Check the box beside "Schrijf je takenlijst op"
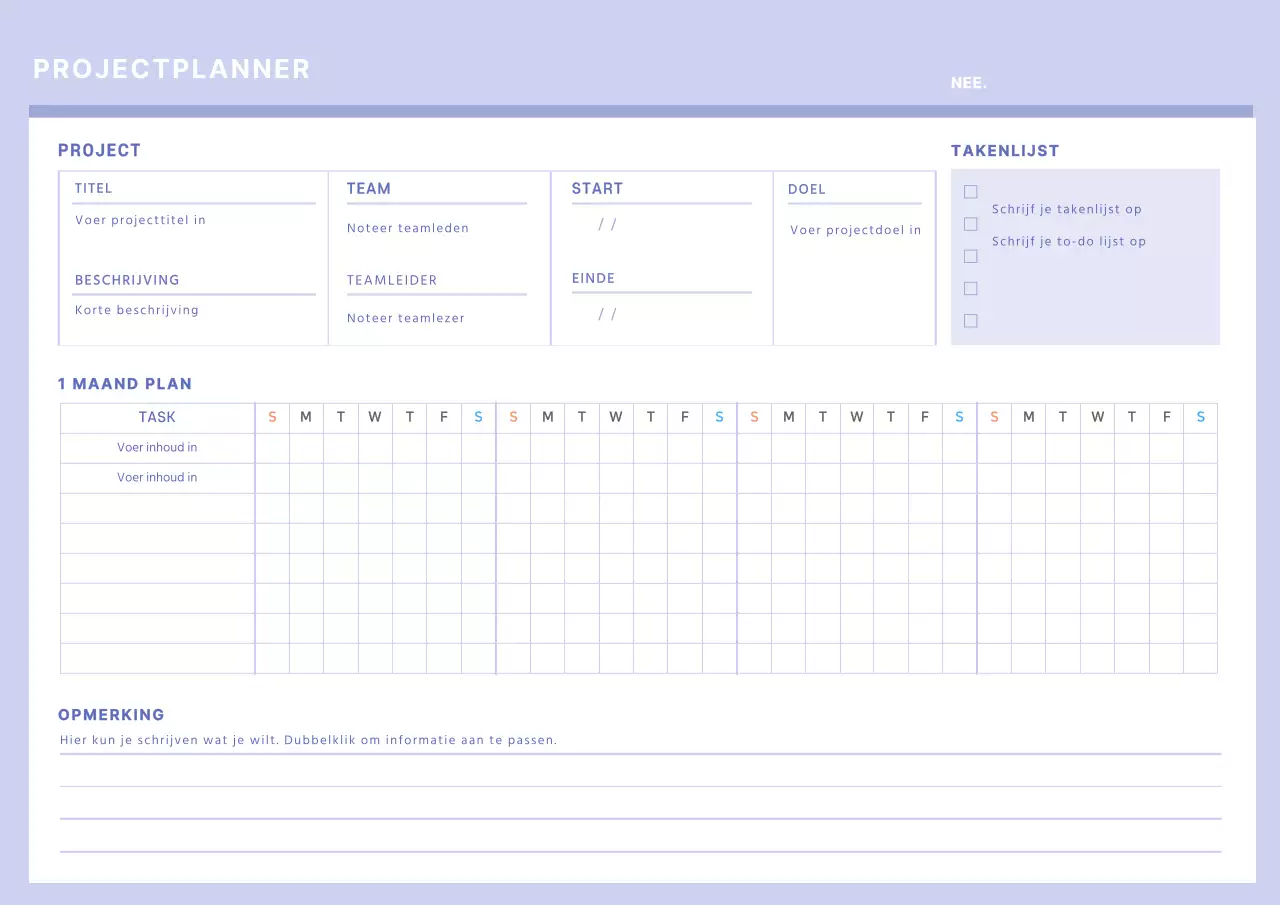The height and width of the screenshot is (905, 1280). click(970, 192)
